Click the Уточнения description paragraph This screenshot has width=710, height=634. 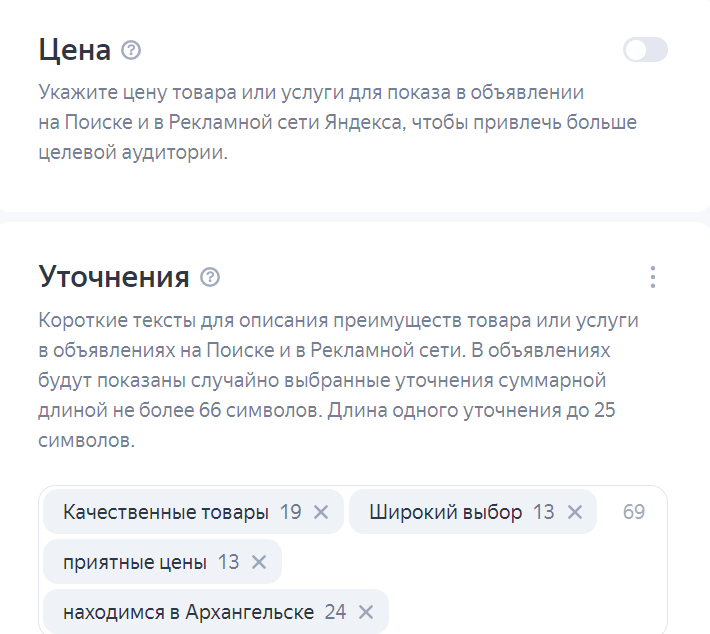click(338, 381)
